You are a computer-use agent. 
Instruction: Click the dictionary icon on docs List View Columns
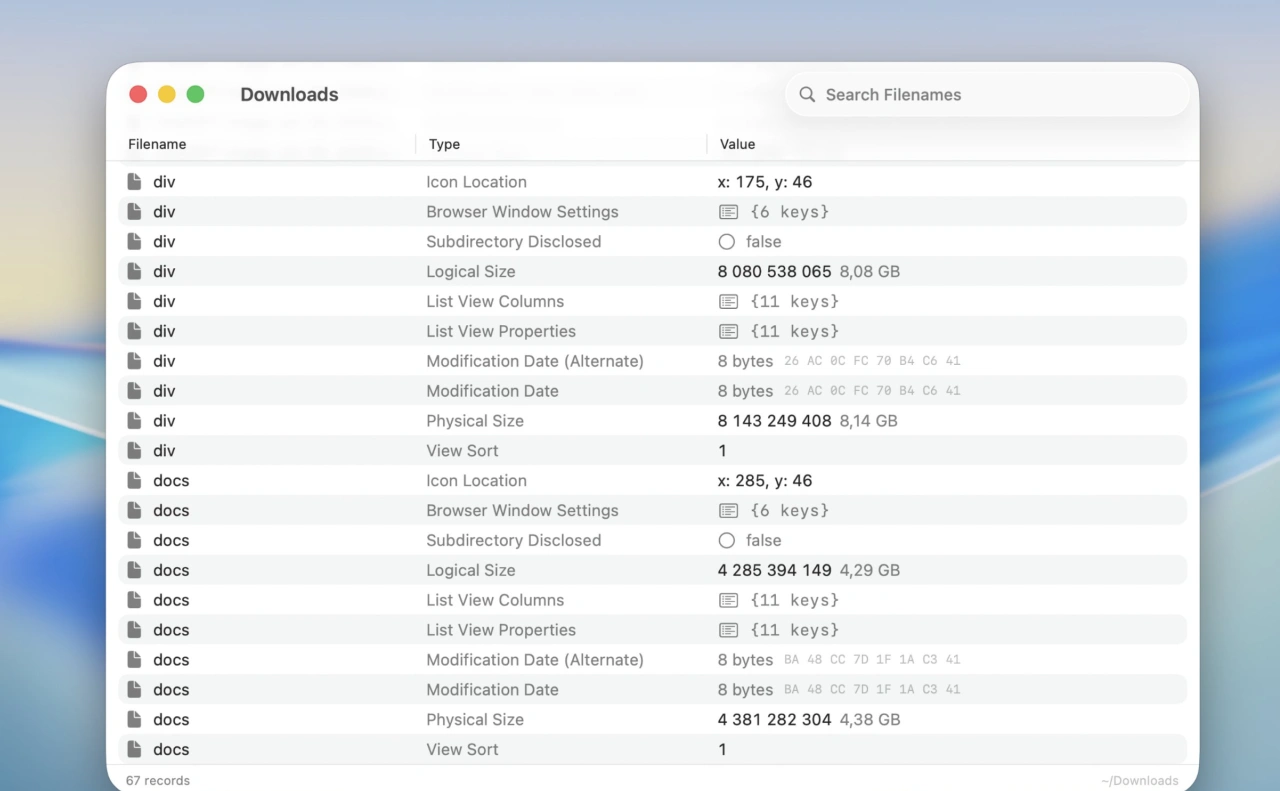tap(727, 600)
